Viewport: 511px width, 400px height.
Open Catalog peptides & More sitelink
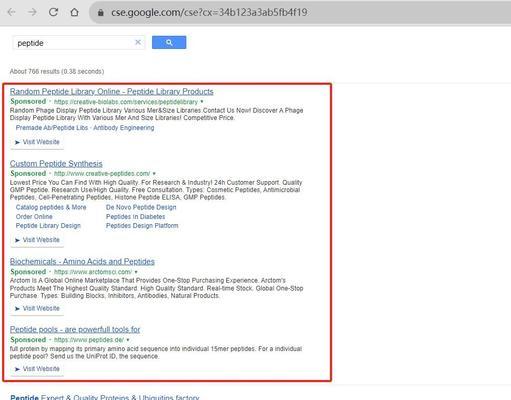(x=51, y=207)
